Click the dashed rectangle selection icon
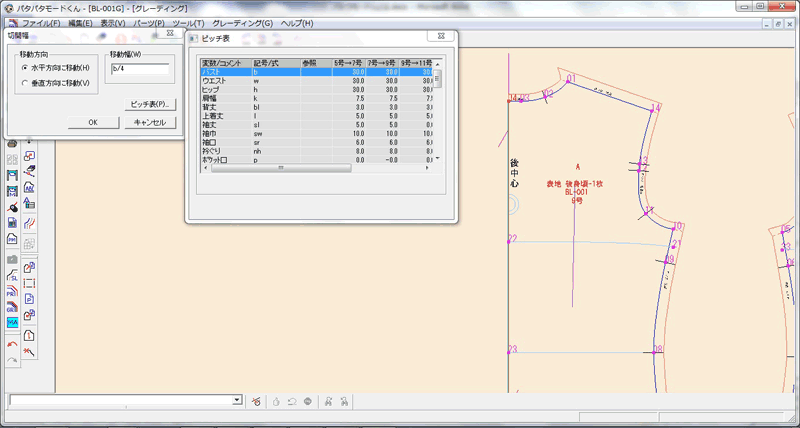The height and width of the screenshot is (428, 800). pos(29,283)
